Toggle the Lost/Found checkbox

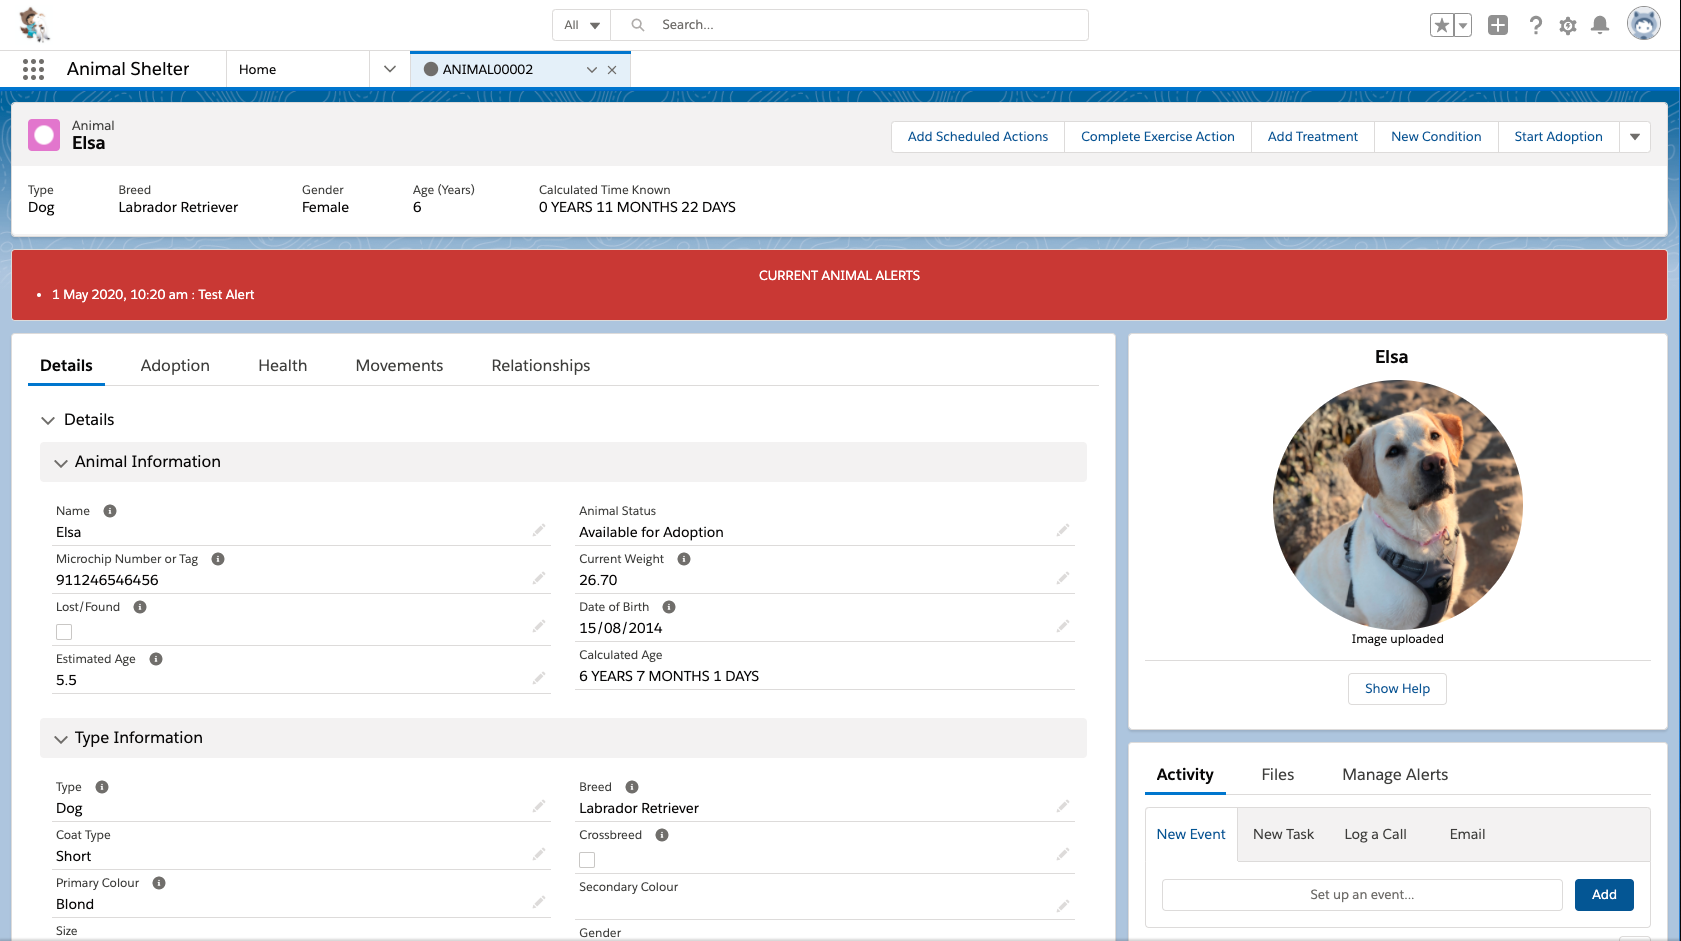pos(64,632)
